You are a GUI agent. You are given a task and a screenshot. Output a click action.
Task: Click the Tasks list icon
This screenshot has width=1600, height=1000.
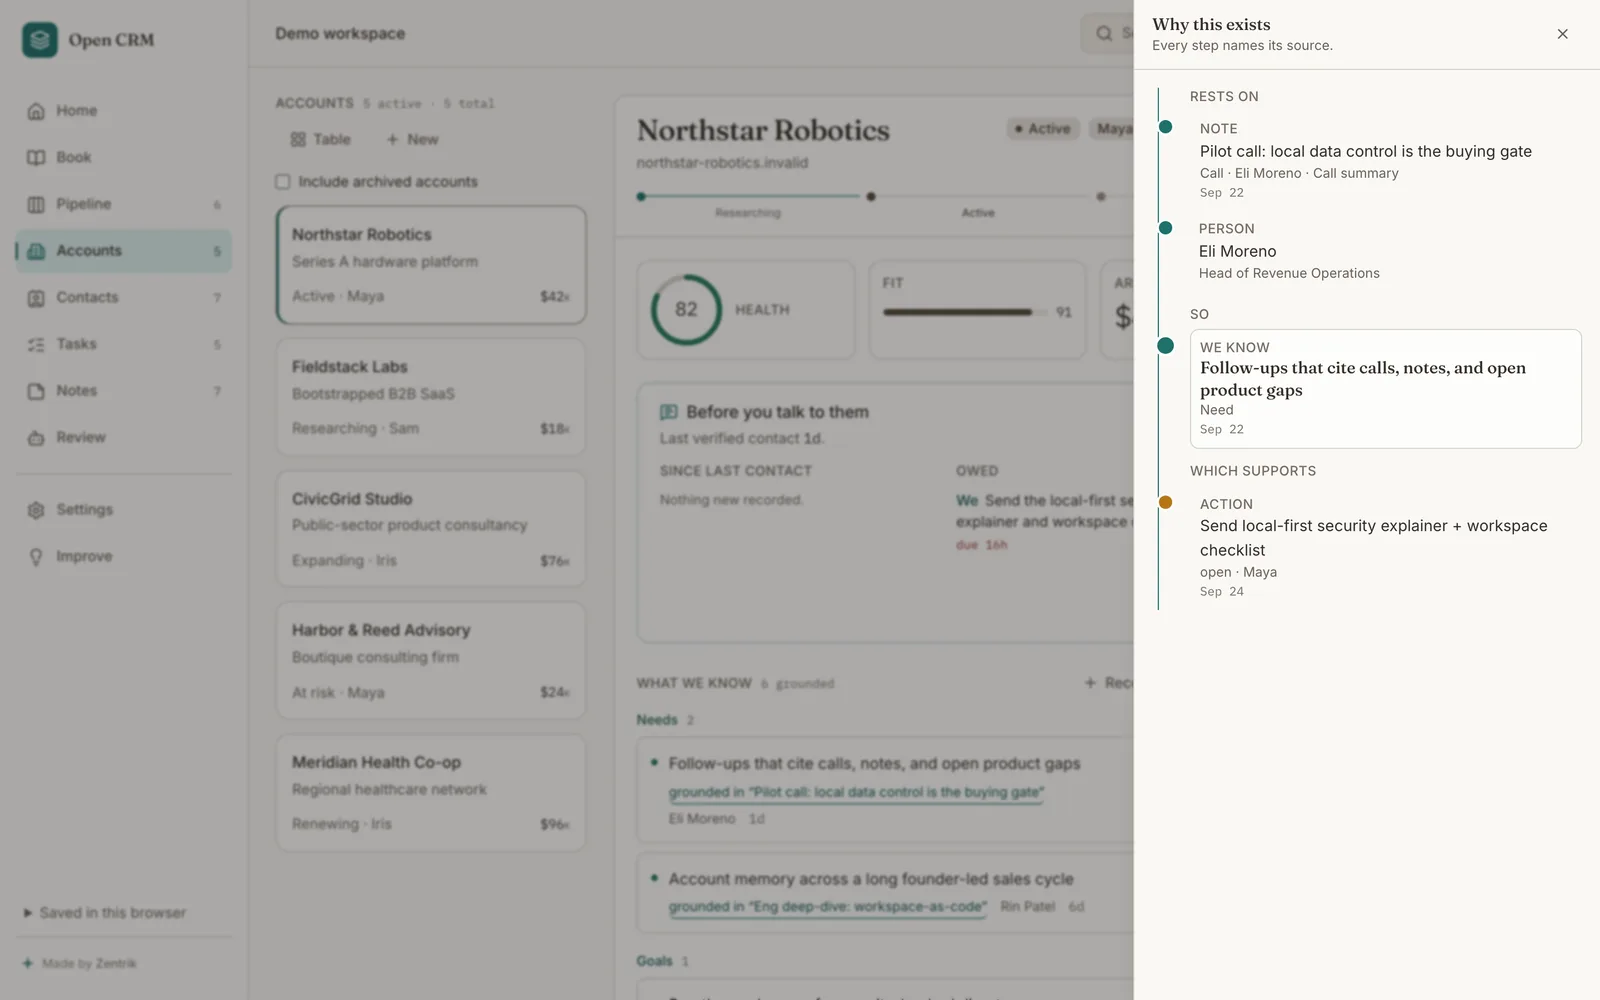36,345
